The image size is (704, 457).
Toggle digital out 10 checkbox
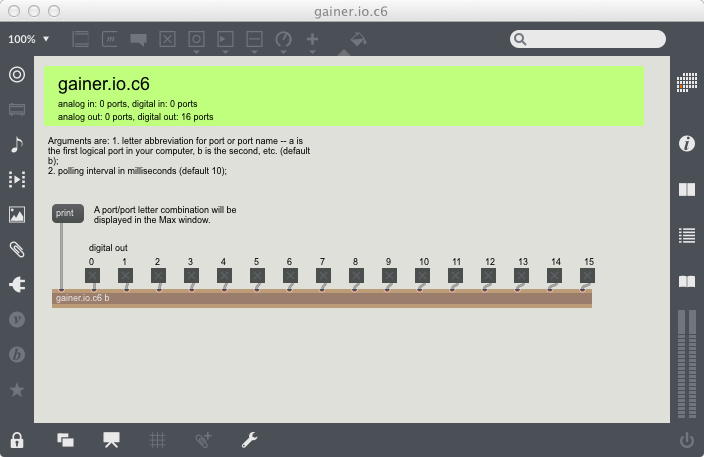[422, 276]
